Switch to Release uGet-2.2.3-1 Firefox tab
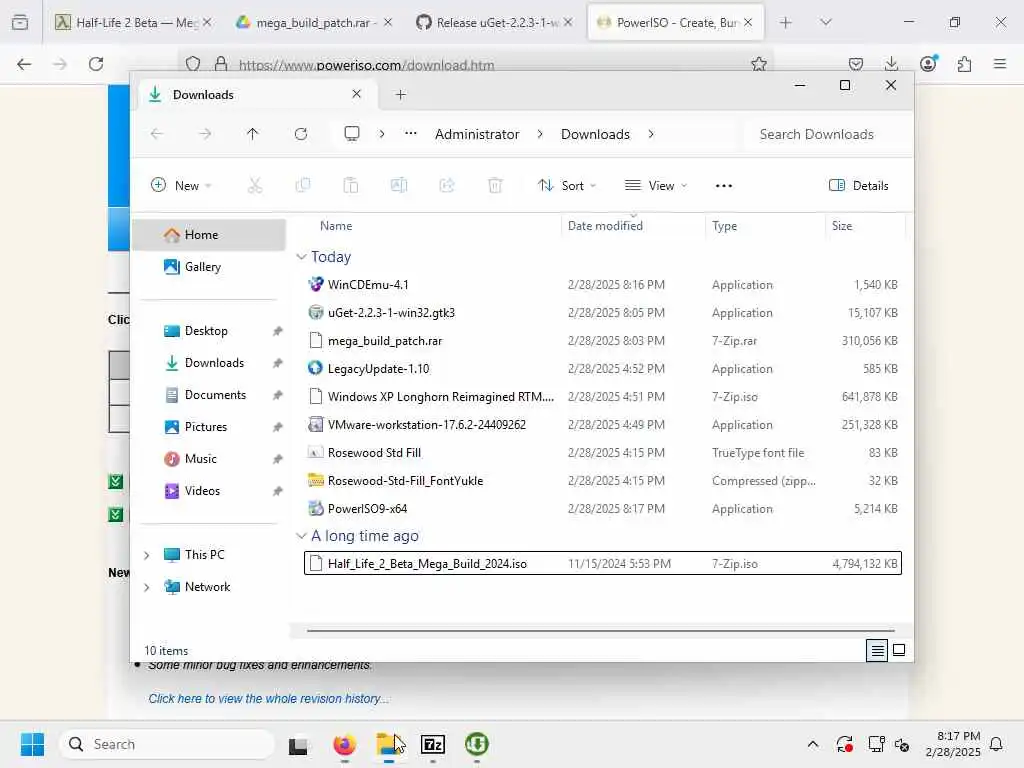The width and height of the screenshot is (1024, 768). pos(494,22)
